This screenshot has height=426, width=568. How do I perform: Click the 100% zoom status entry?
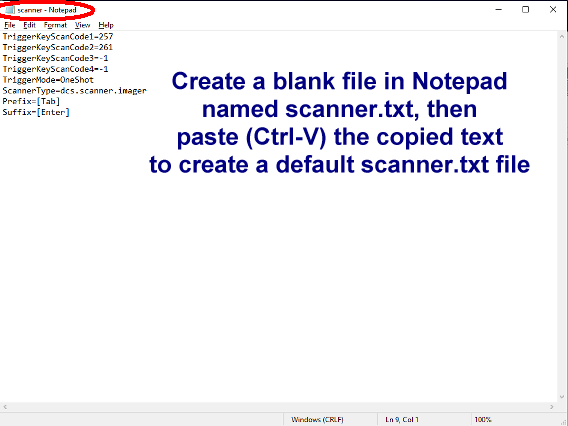(483, 419)
